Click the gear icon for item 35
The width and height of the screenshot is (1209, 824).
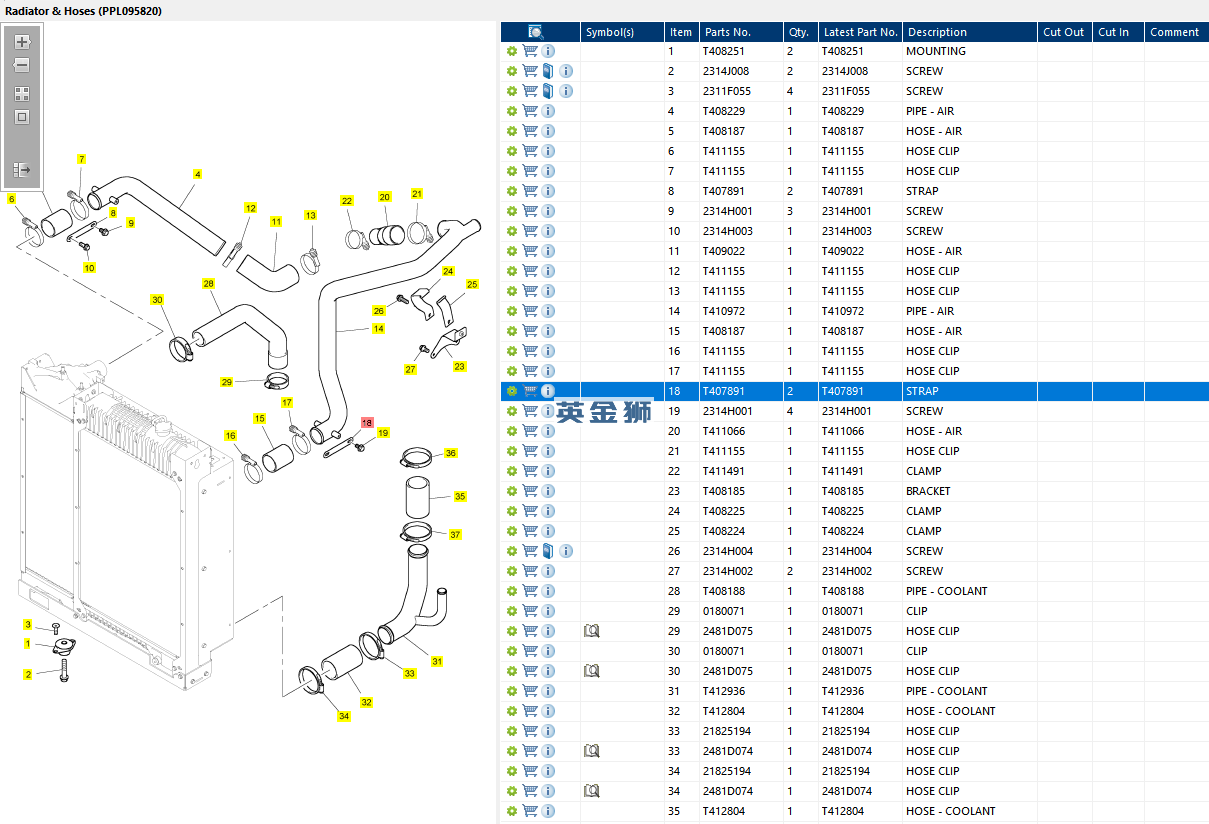pyautogui.click(x=512, y=811)
